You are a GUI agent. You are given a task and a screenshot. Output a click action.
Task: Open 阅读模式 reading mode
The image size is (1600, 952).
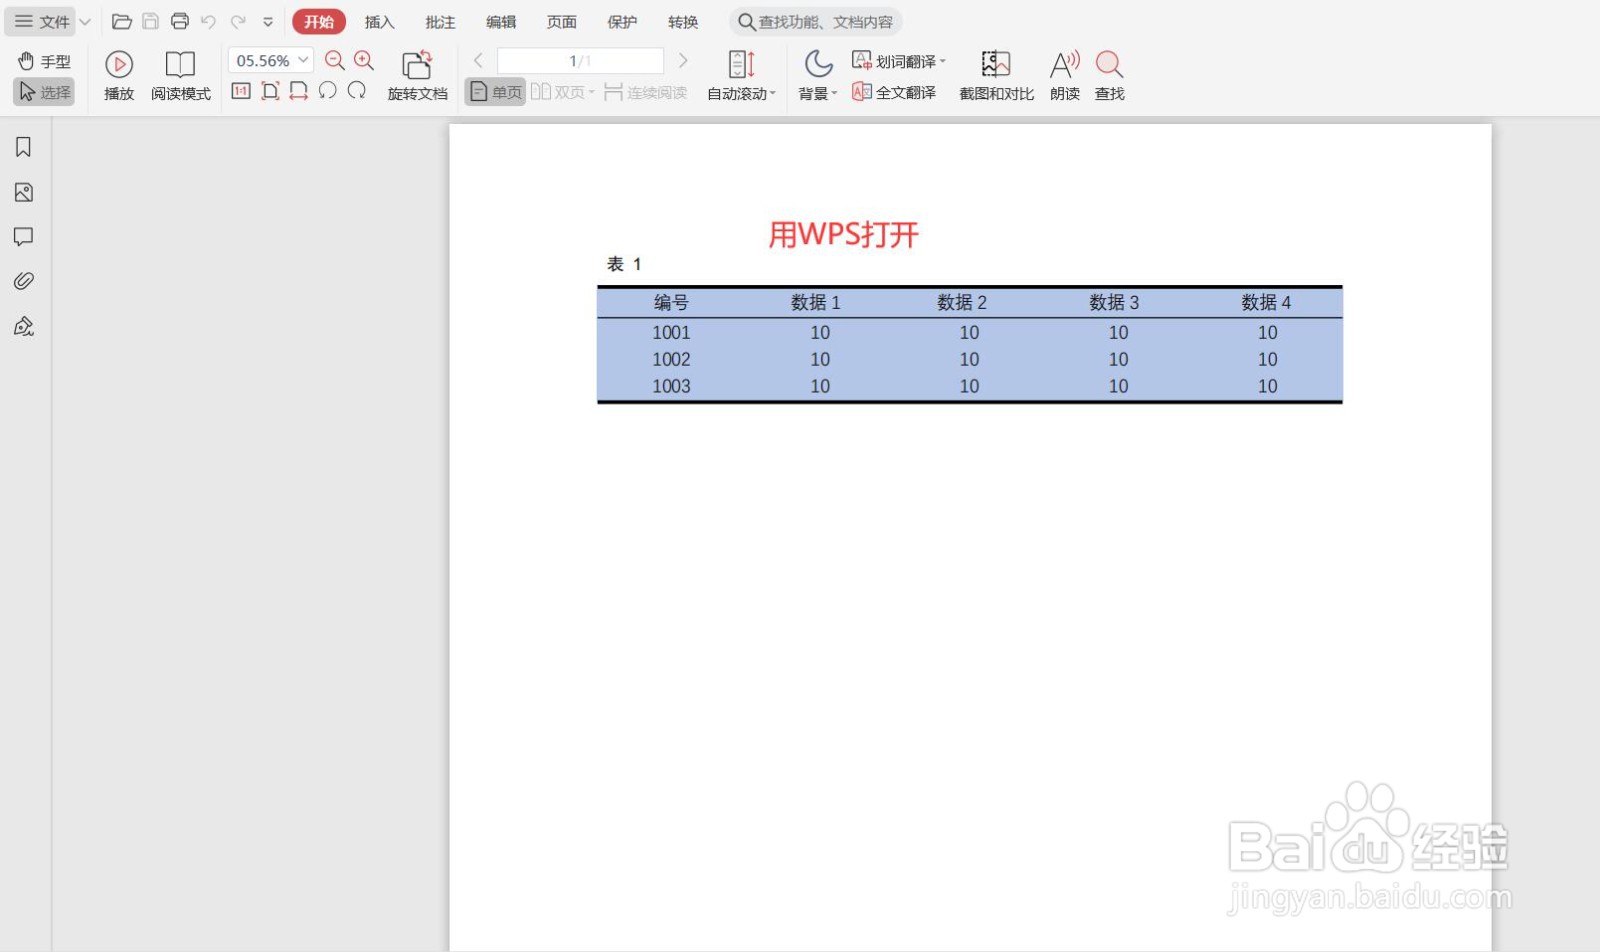[181, 76]
